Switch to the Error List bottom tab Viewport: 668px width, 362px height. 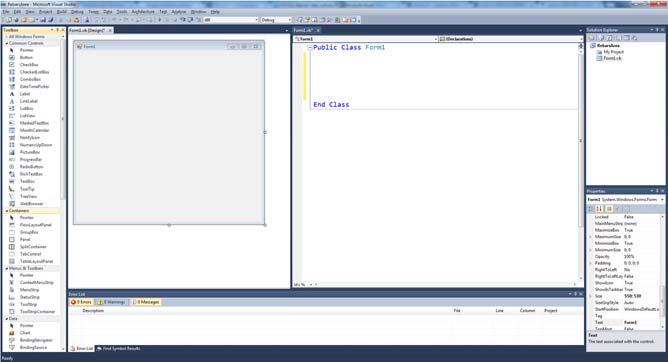(82, 348)
